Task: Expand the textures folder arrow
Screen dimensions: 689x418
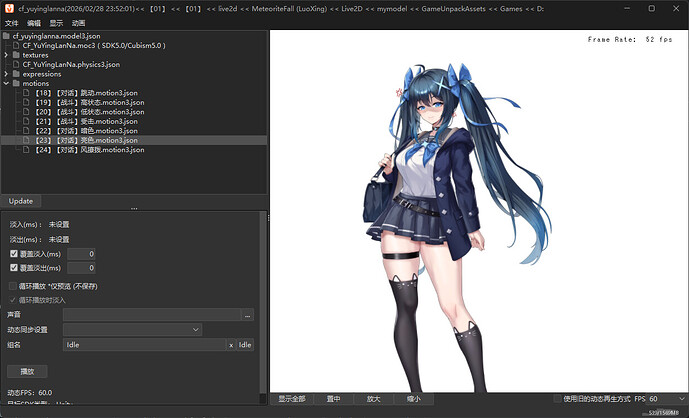Action: coord(5,55)
